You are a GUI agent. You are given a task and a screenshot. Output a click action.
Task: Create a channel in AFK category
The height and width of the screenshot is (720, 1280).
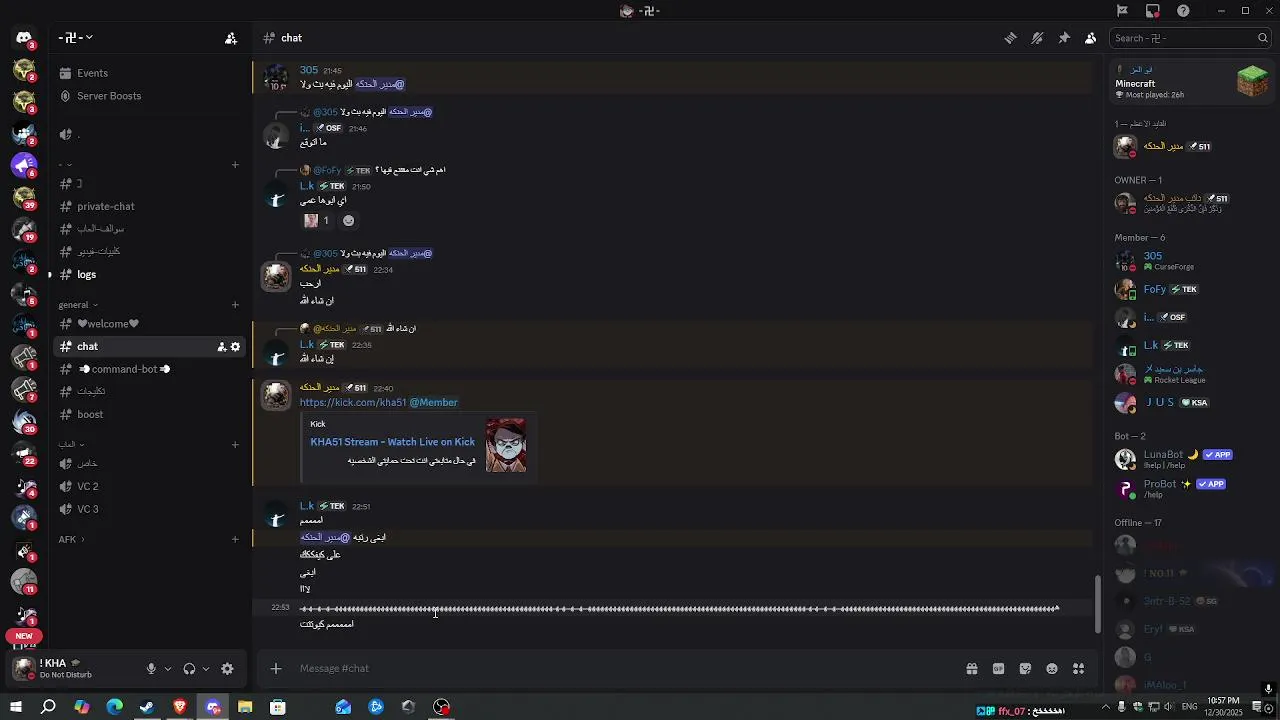[x=235, y=539]
